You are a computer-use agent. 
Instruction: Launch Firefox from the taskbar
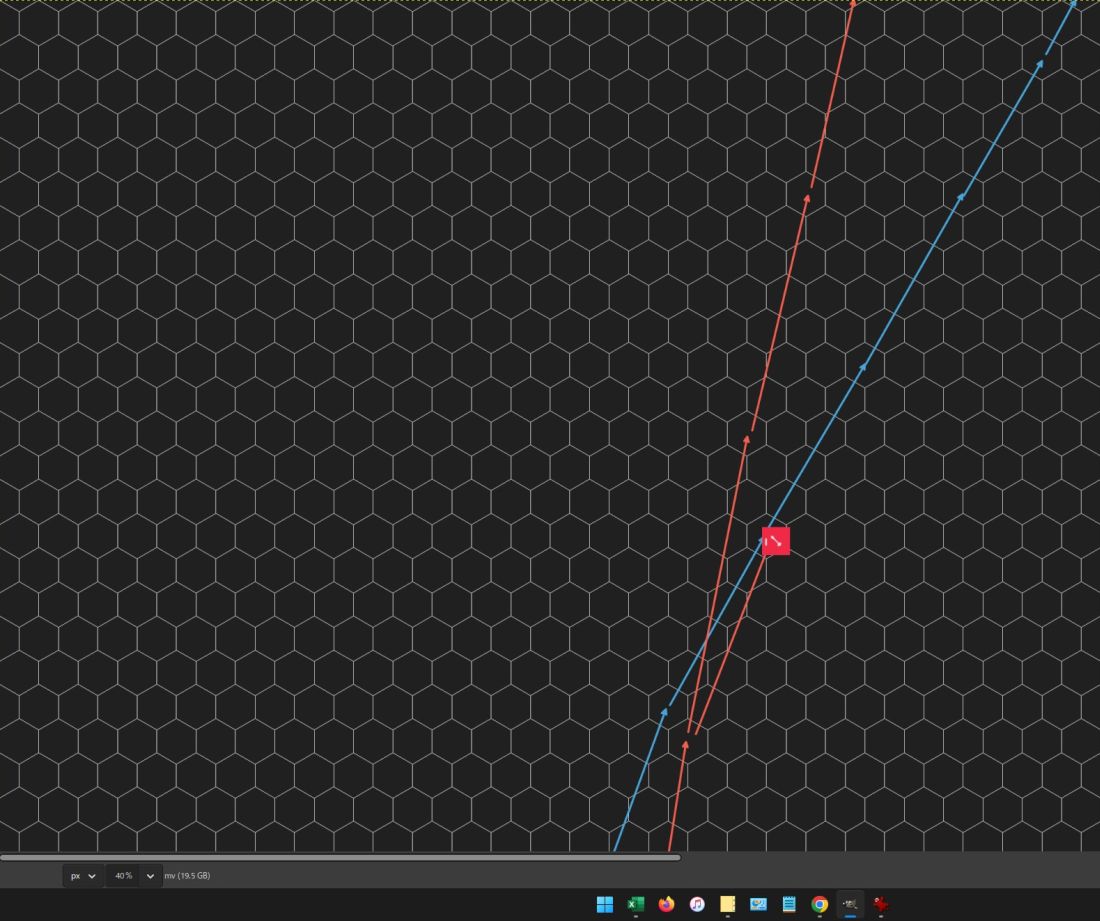666,904
